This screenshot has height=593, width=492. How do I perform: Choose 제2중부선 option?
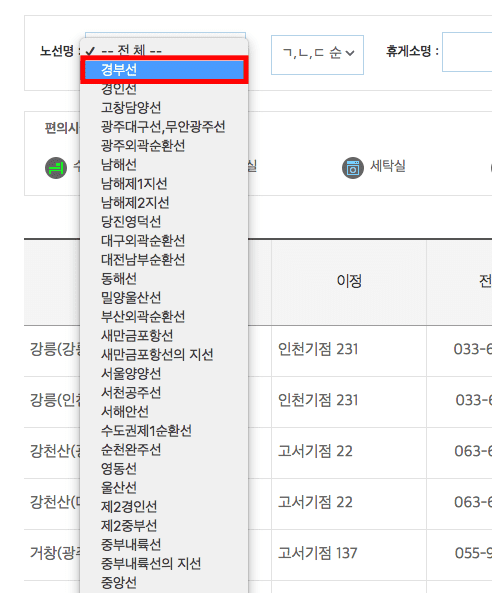click(164, 526)
